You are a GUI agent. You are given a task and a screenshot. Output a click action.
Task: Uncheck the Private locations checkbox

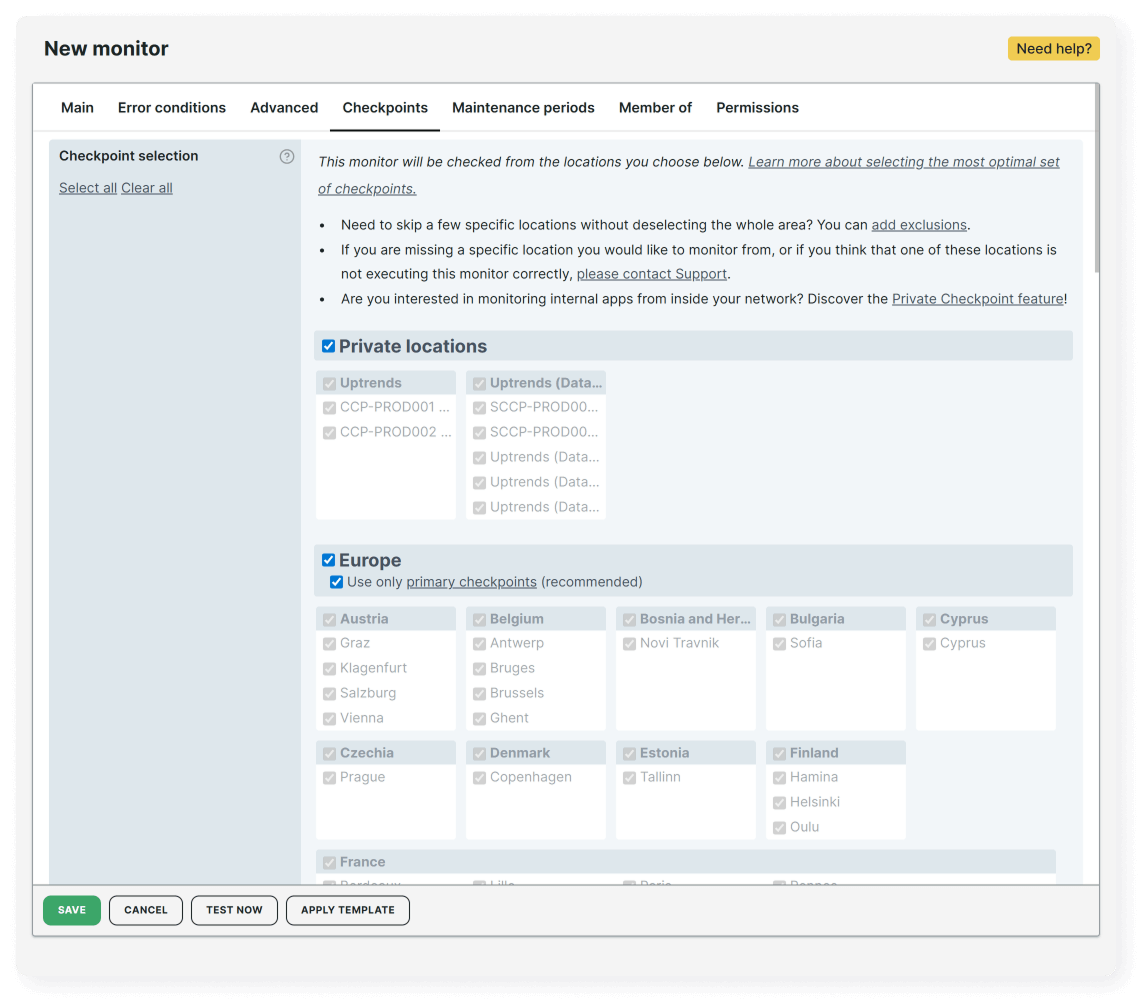coord(328,346)
